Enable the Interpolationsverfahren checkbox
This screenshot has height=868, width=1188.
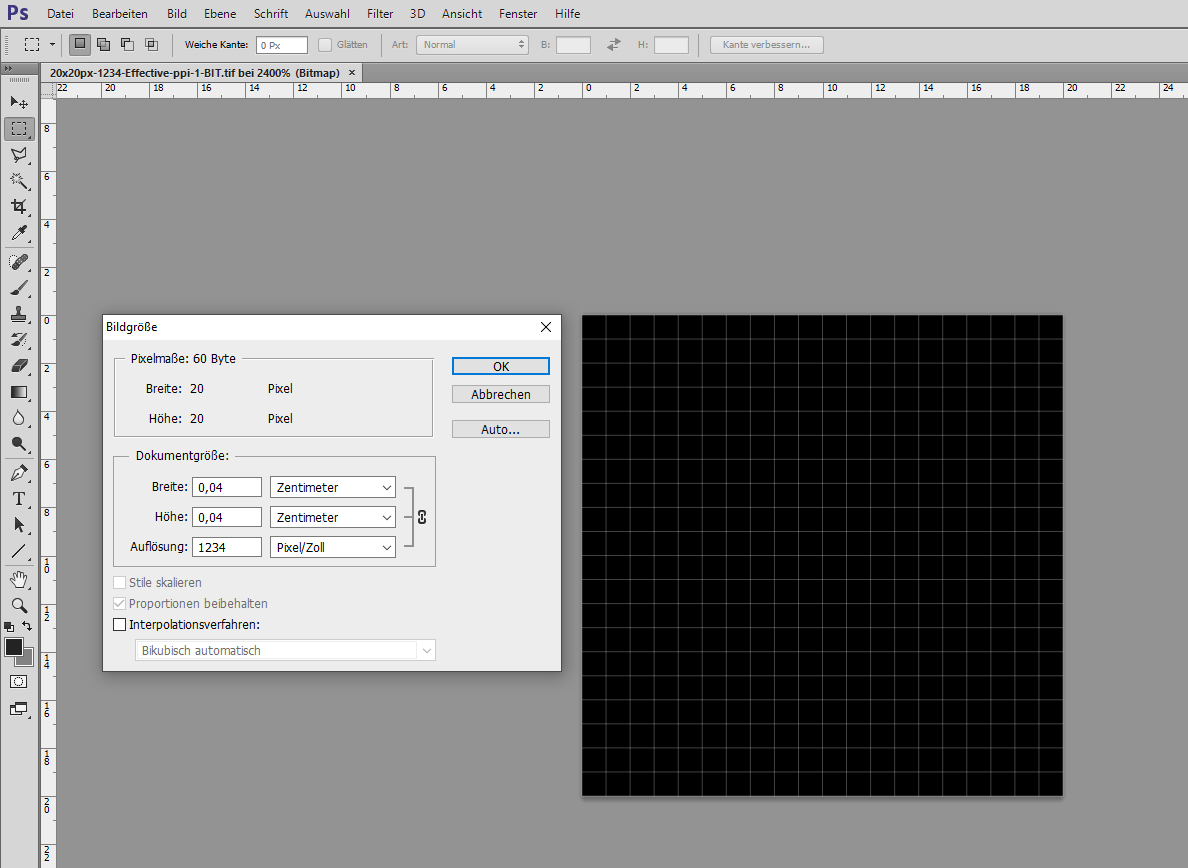120,623
